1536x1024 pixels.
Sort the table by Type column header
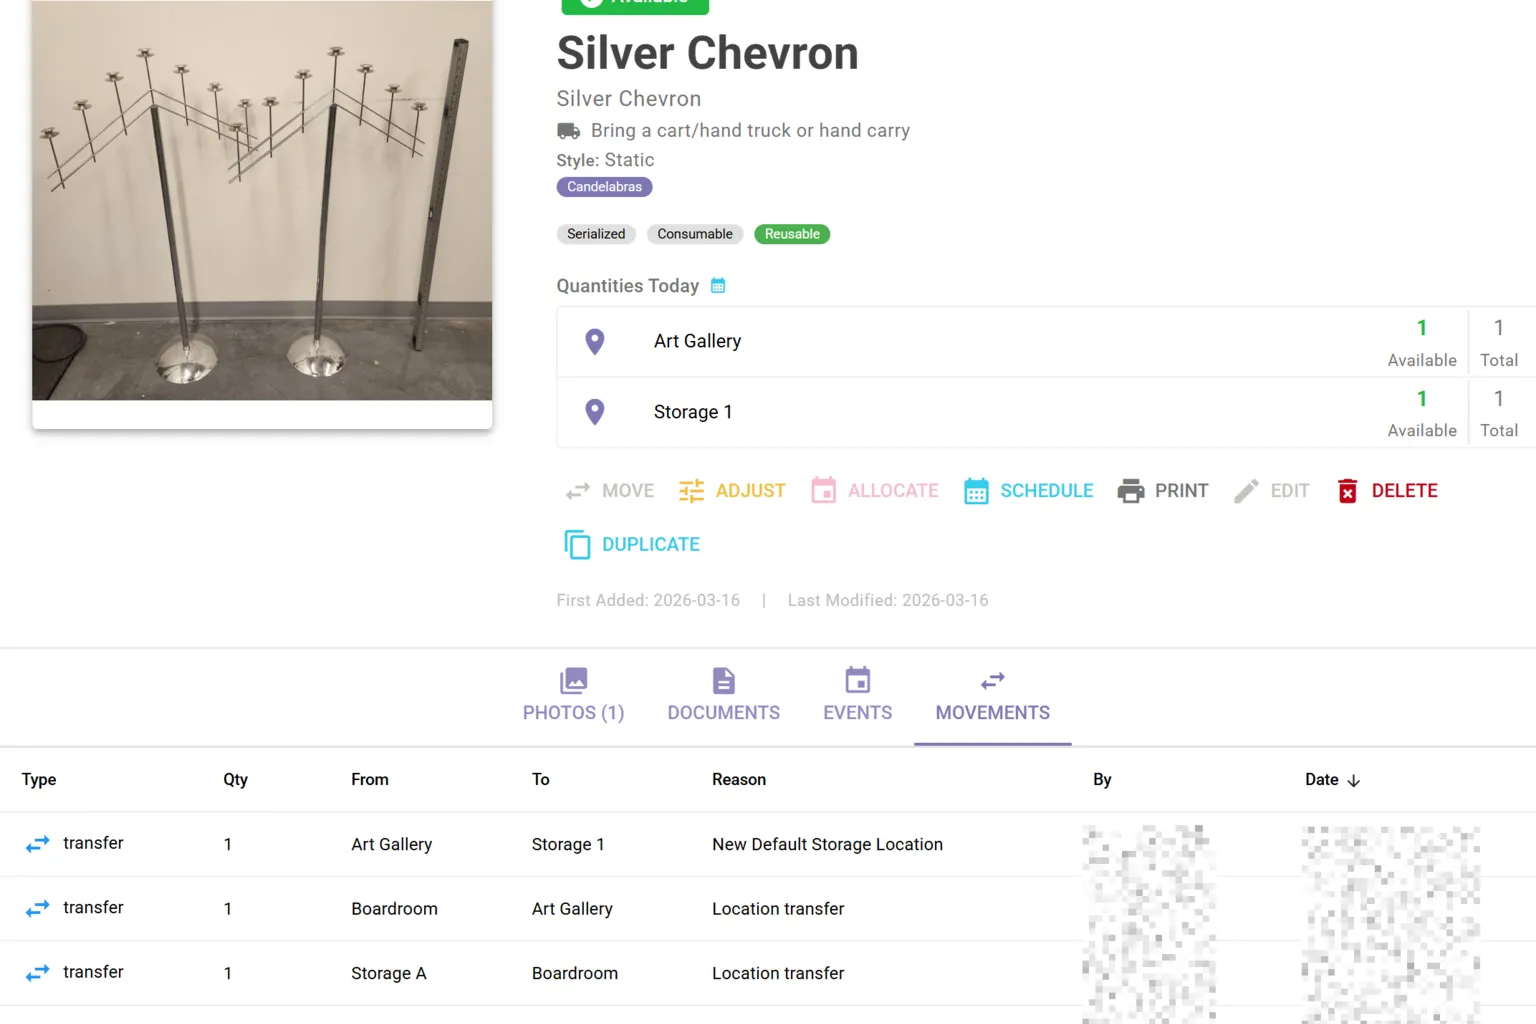39,780
